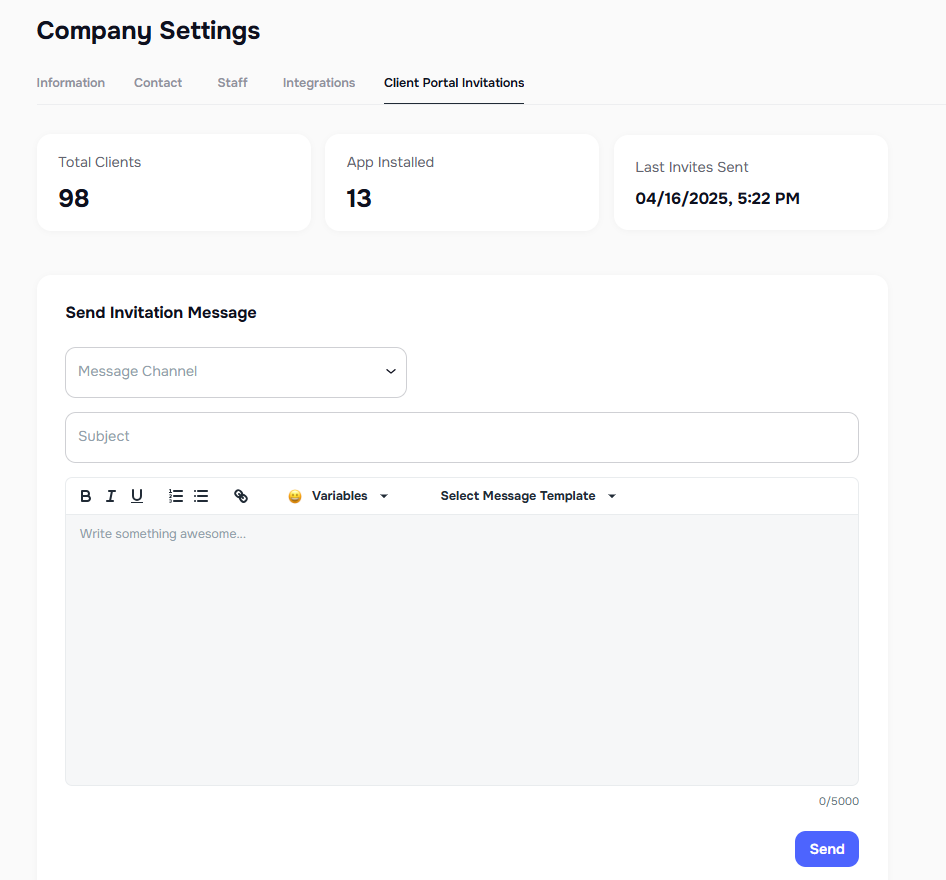Switch to the Contact tab

(x=157, y=83)
